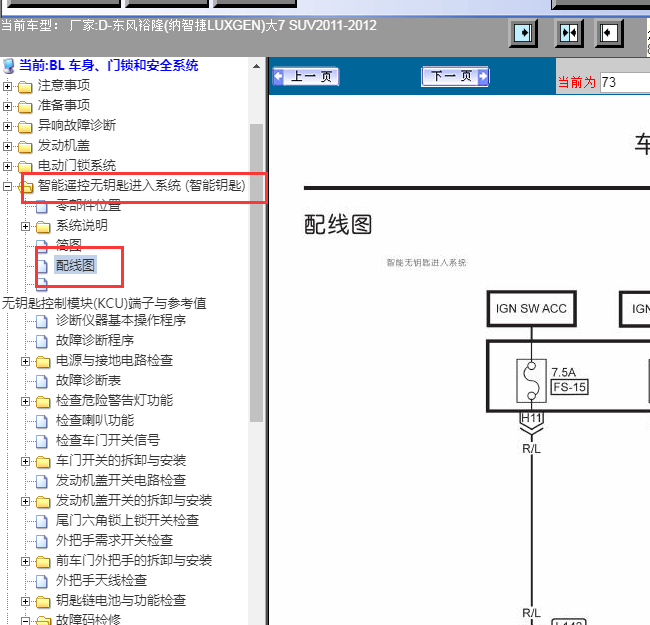This screenshot has width=650, height=625.
Task: Click the 配线图 document icon
Action: pos(42,266)
